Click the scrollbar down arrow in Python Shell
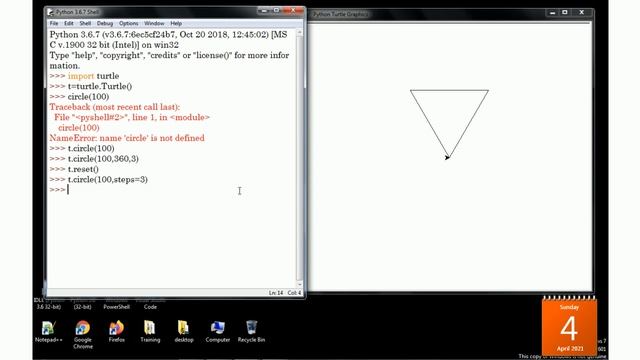 [300, 284]
